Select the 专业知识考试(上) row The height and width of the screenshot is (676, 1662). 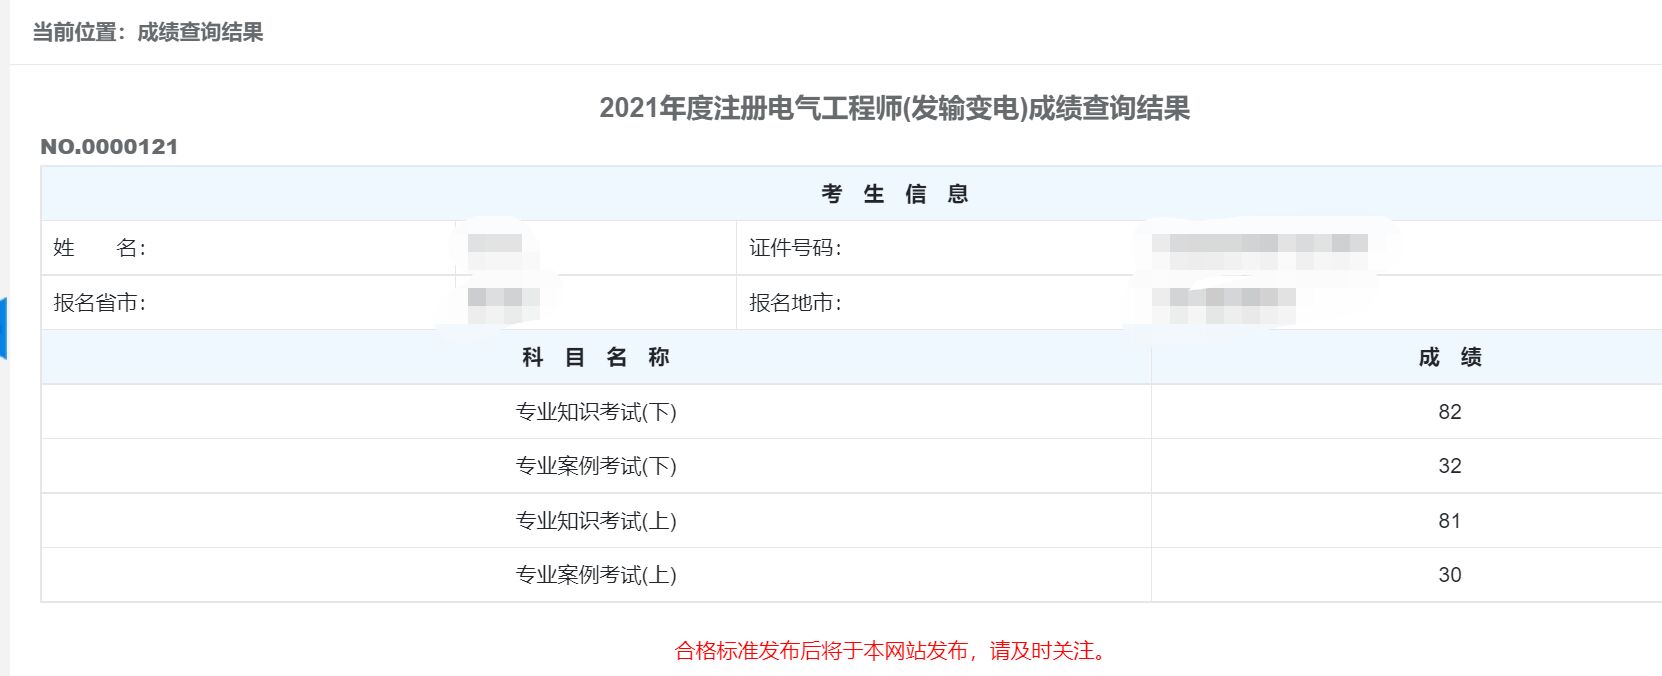tap(851, 521)
